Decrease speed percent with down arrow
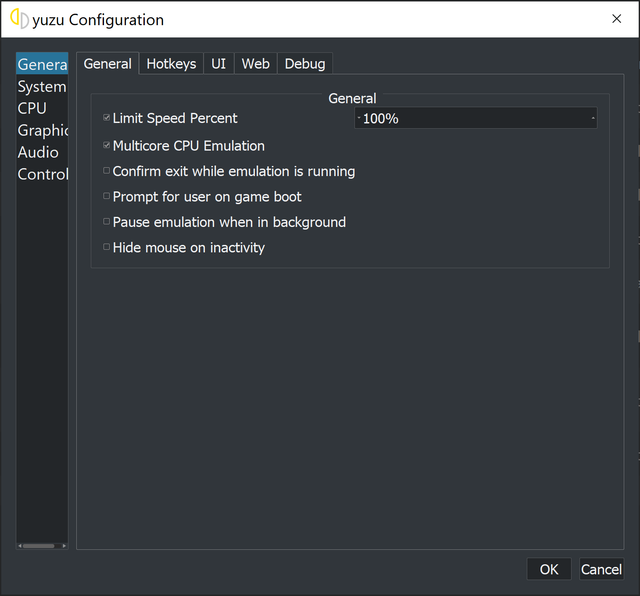The width and height of the screenshot is (640, 596). [x=359, y=118]
